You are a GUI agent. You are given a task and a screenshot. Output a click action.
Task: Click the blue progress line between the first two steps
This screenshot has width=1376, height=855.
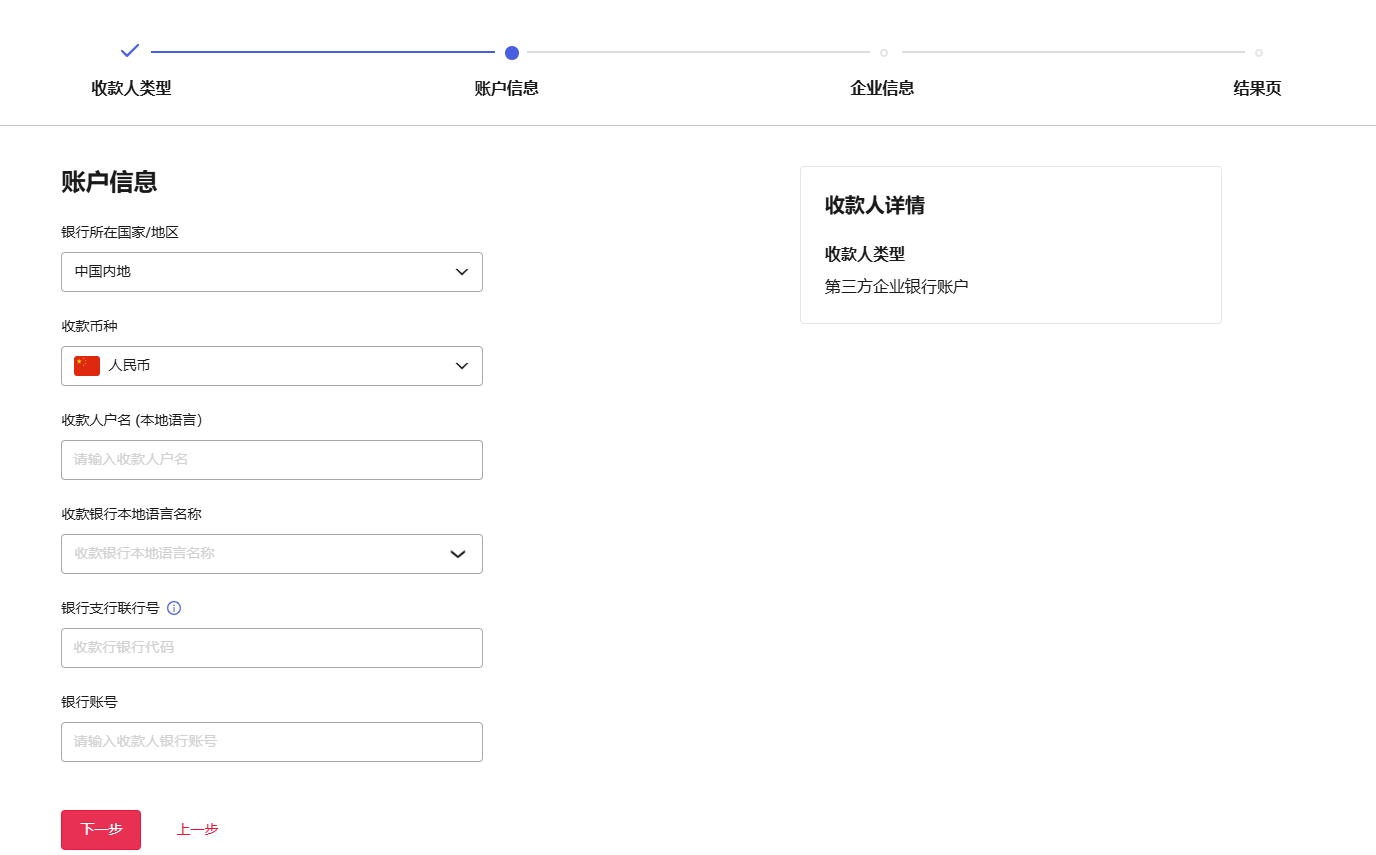tap(322, 52)
